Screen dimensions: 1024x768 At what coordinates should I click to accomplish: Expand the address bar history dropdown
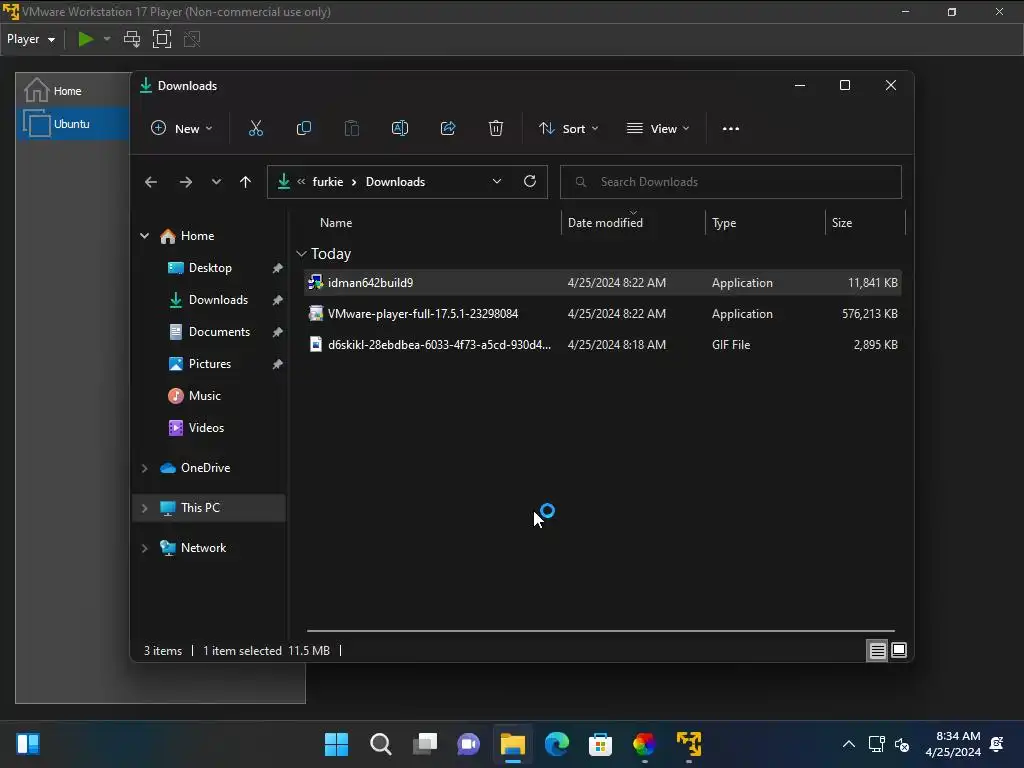pyautogui.click(x=496, y=182)
